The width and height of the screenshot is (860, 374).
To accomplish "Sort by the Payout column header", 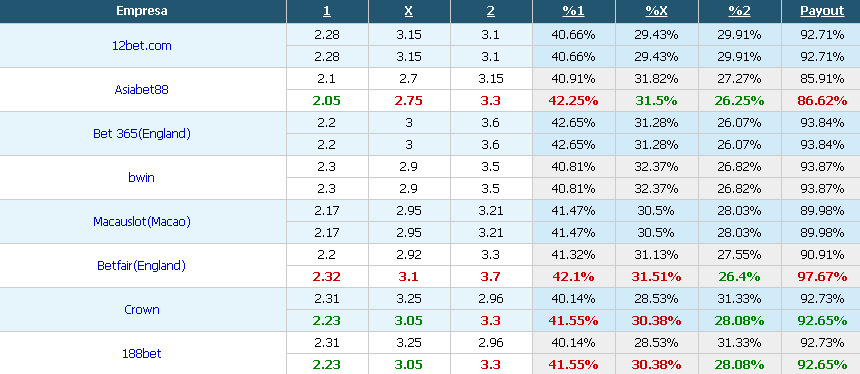I will coord(822,11).
